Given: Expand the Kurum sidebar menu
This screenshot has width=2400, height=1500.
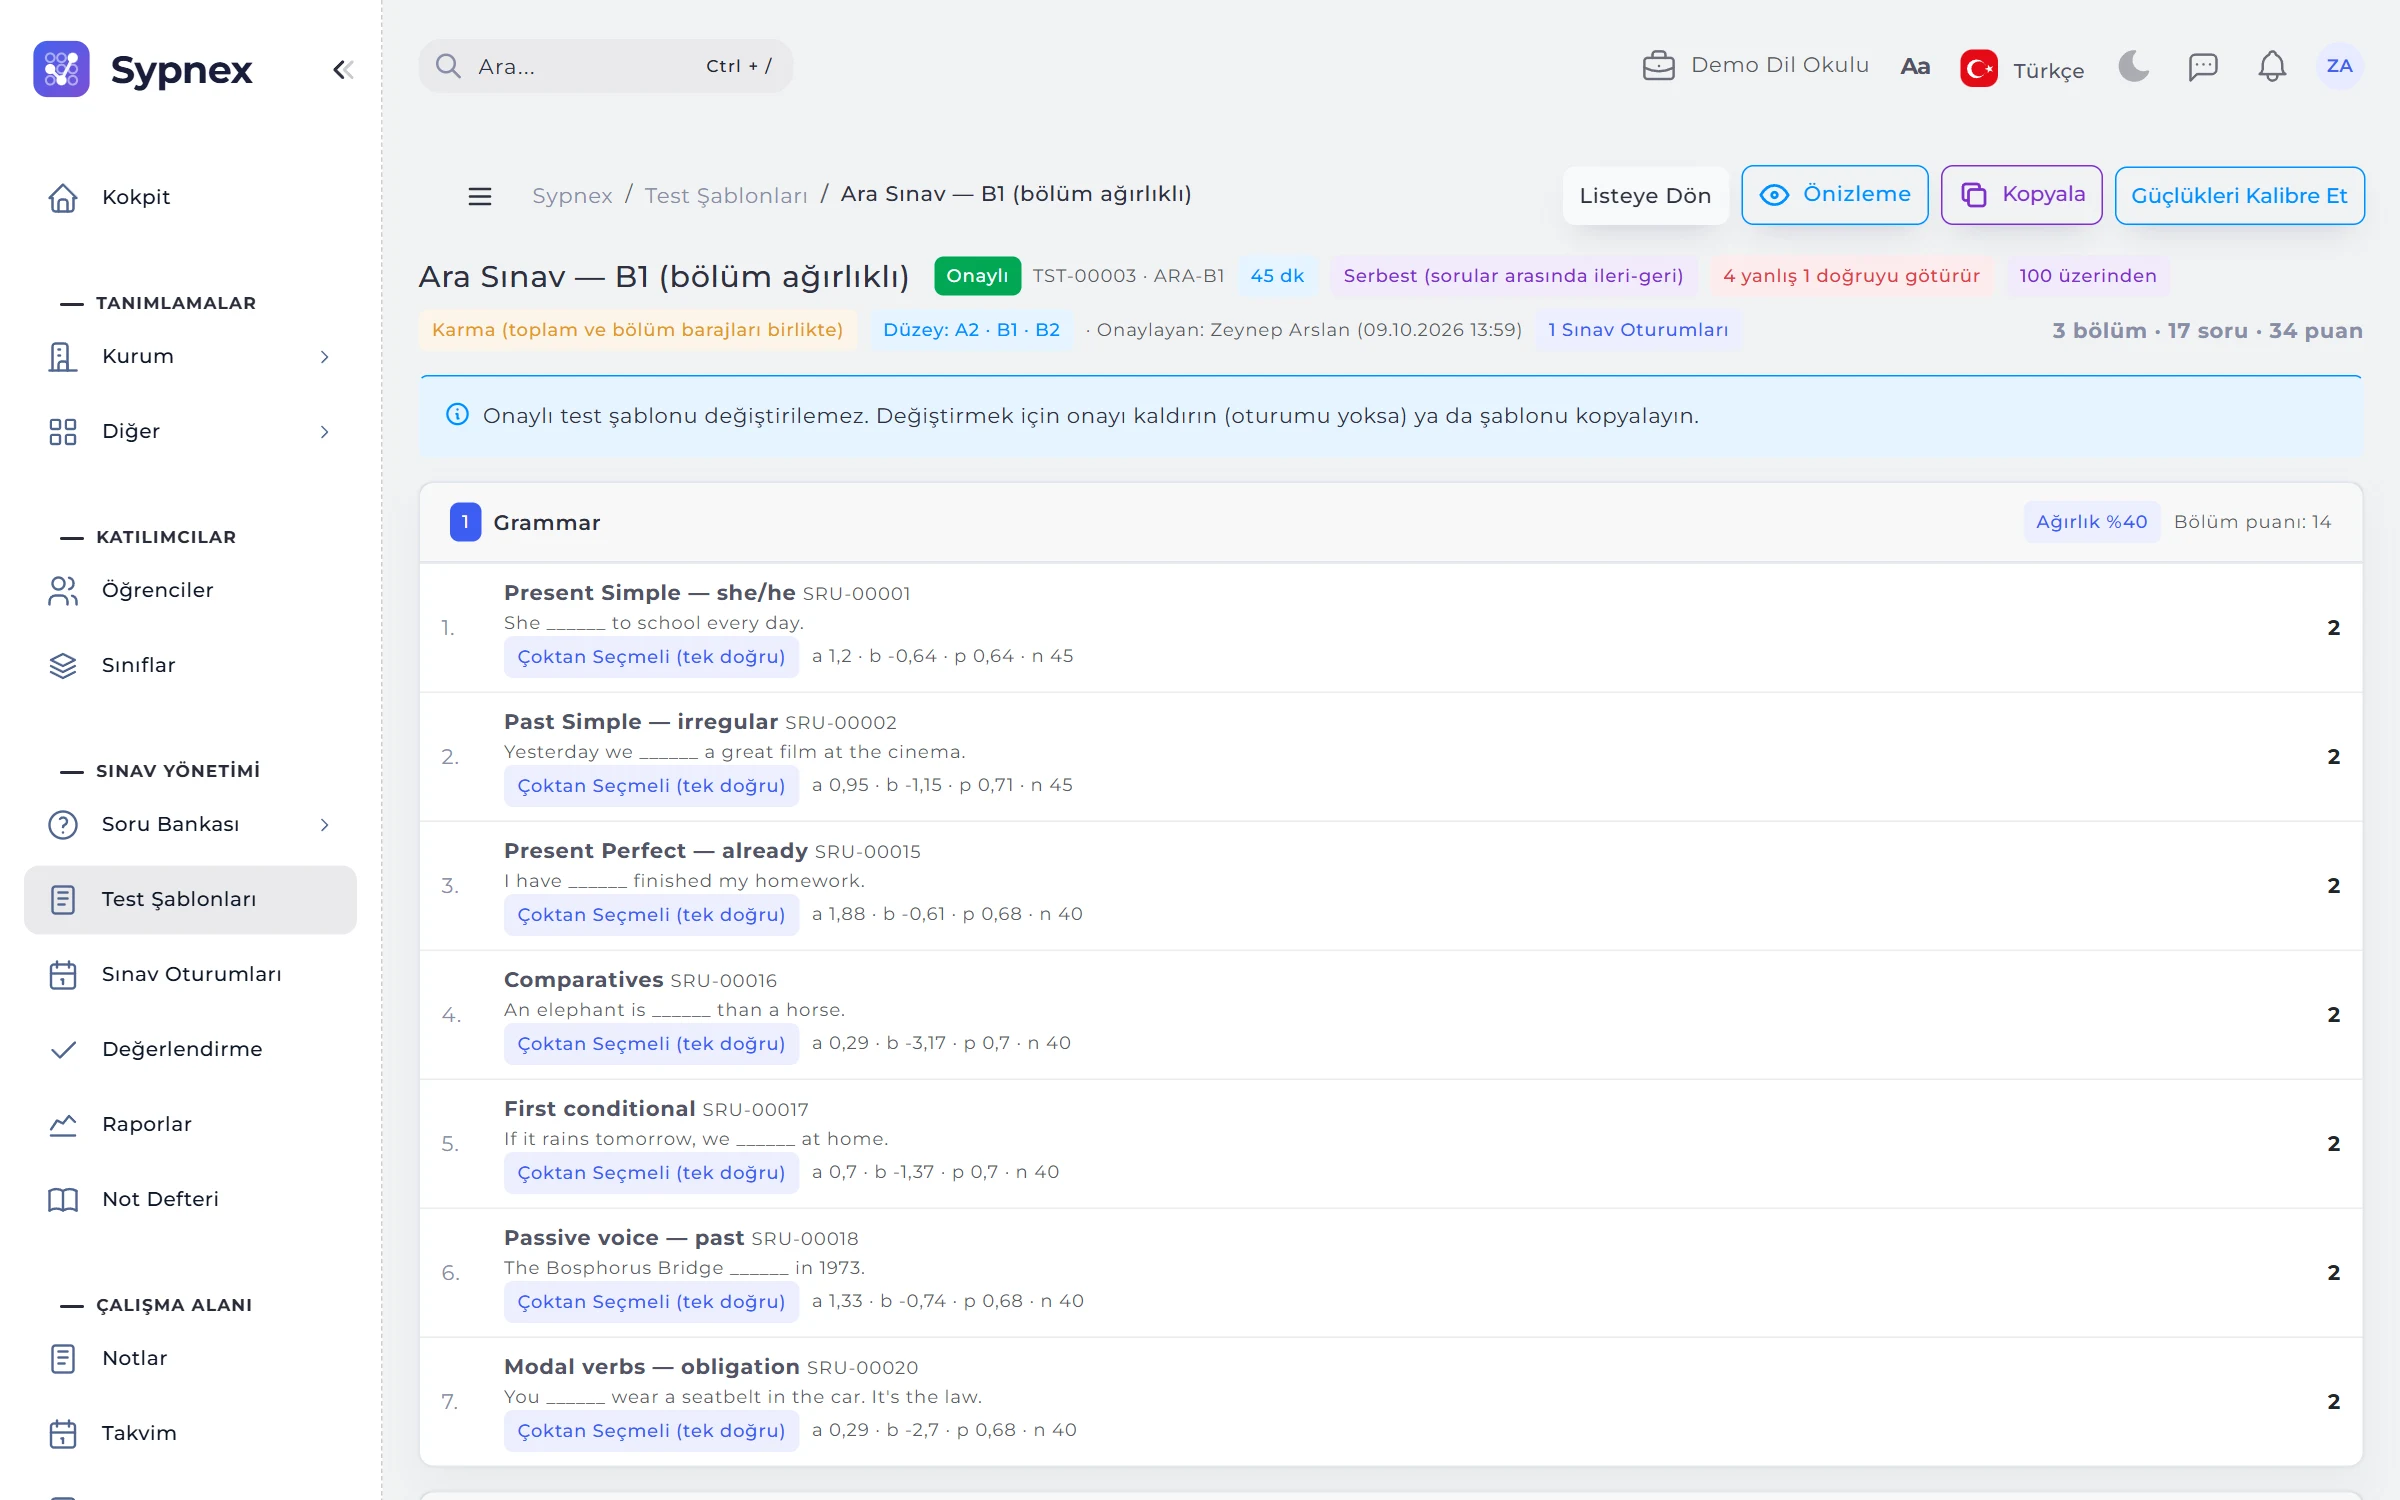Looking at the screenshot, I should 190,356.
